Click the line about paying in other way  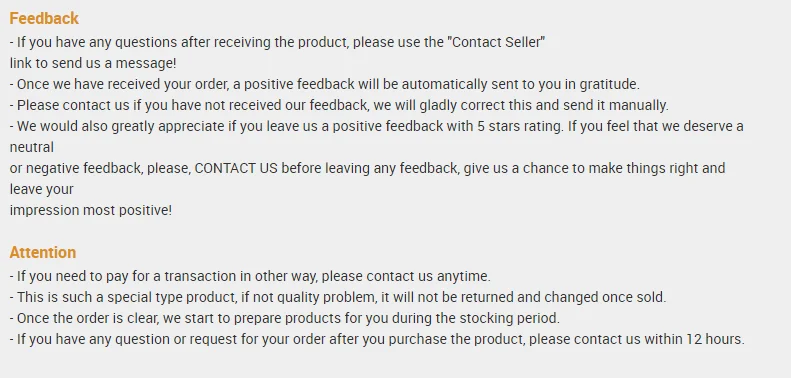pyautogui.click(x=250, y=277)
